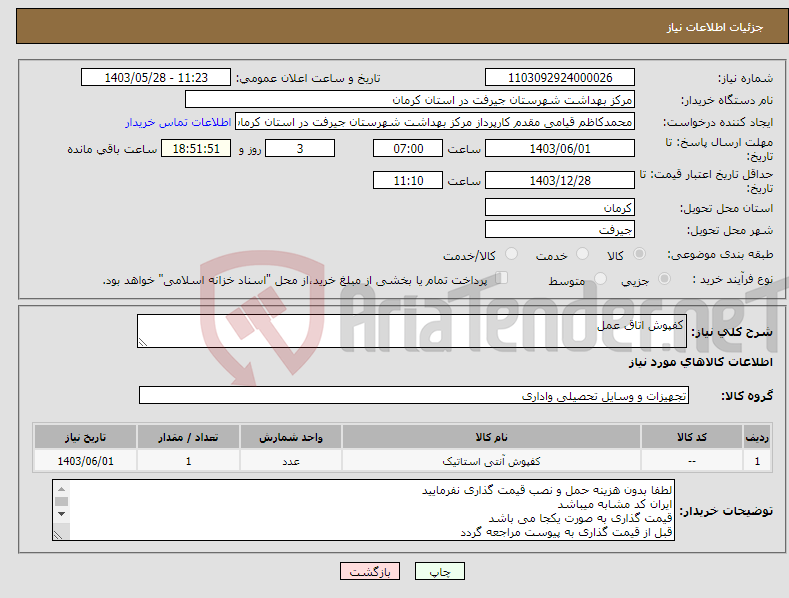Click the نام کالا column header
The width and height of the screenshot is (789, 598).
[x=491, y=437]
